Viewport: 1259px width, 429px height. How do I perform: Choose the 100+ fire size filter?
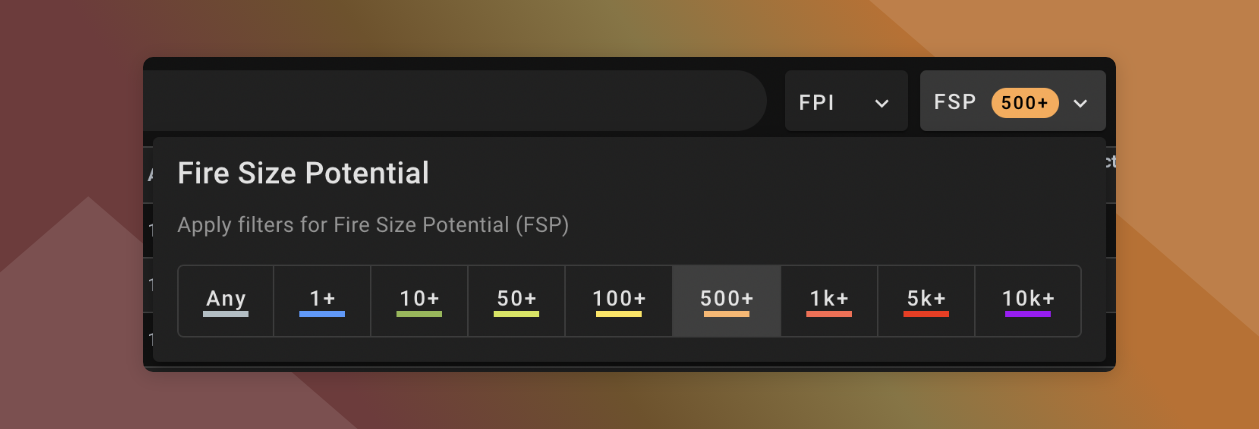[619, 300]
